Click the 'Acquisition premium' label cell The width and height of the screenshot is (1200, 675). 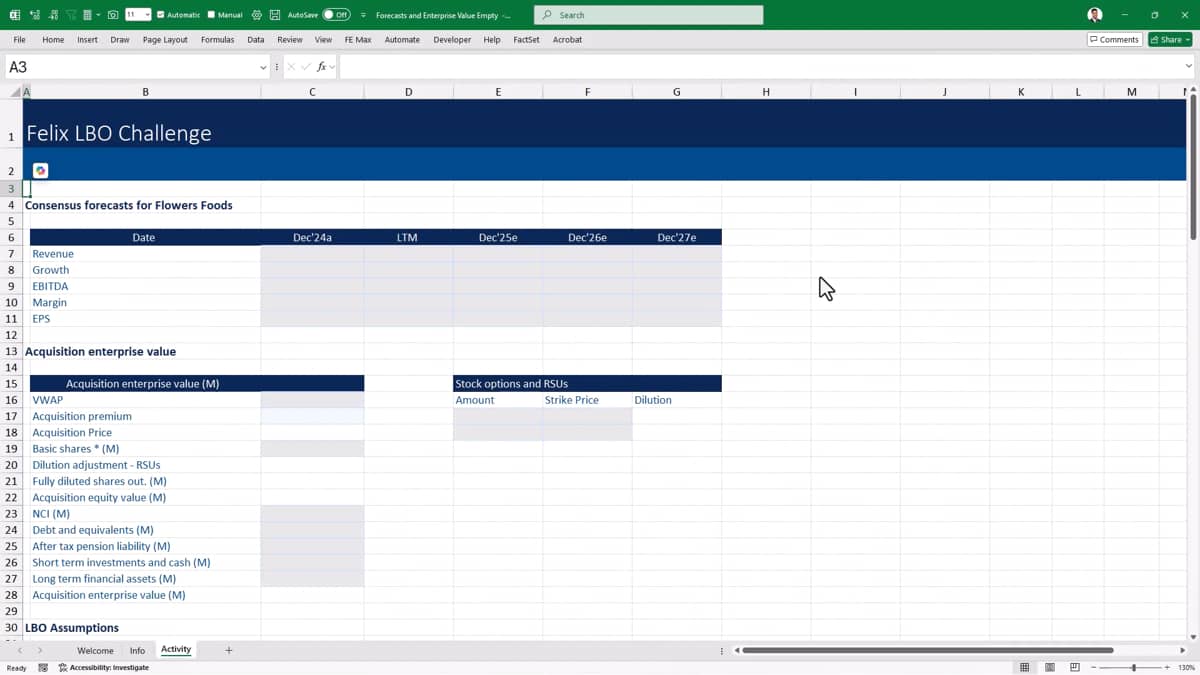pyautogui.click(x=145, y=416)
